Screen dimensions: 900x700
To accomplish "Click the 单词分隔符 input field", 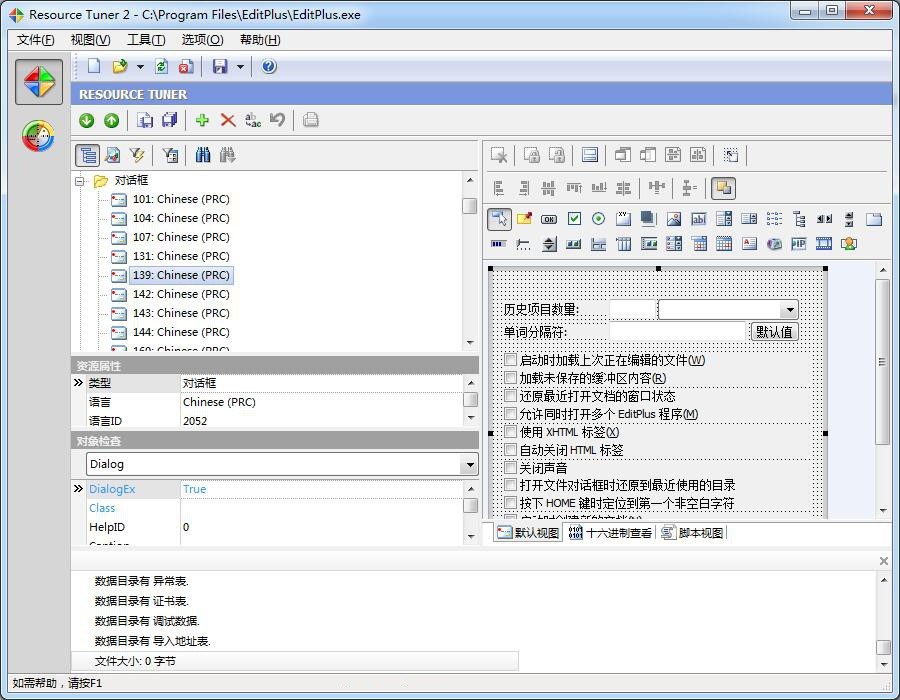I will (677, 331).
